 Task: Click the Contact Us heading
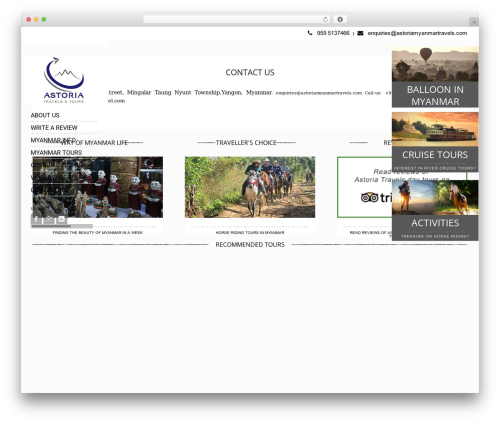point(250,72)
